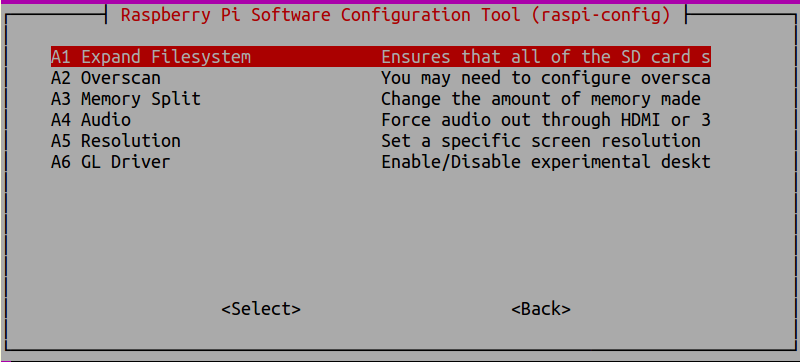
Task: Open the A3 Memory Split setting
Action: coord(380,99)
